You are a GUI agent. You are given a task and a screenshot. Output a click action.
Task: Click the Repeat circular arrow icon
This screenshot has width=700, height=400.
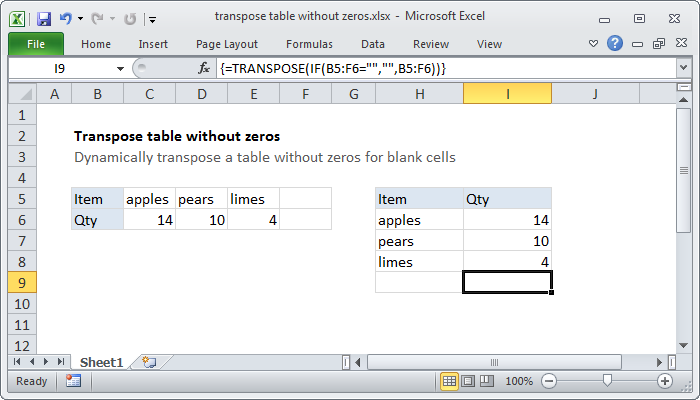(130, 19)
